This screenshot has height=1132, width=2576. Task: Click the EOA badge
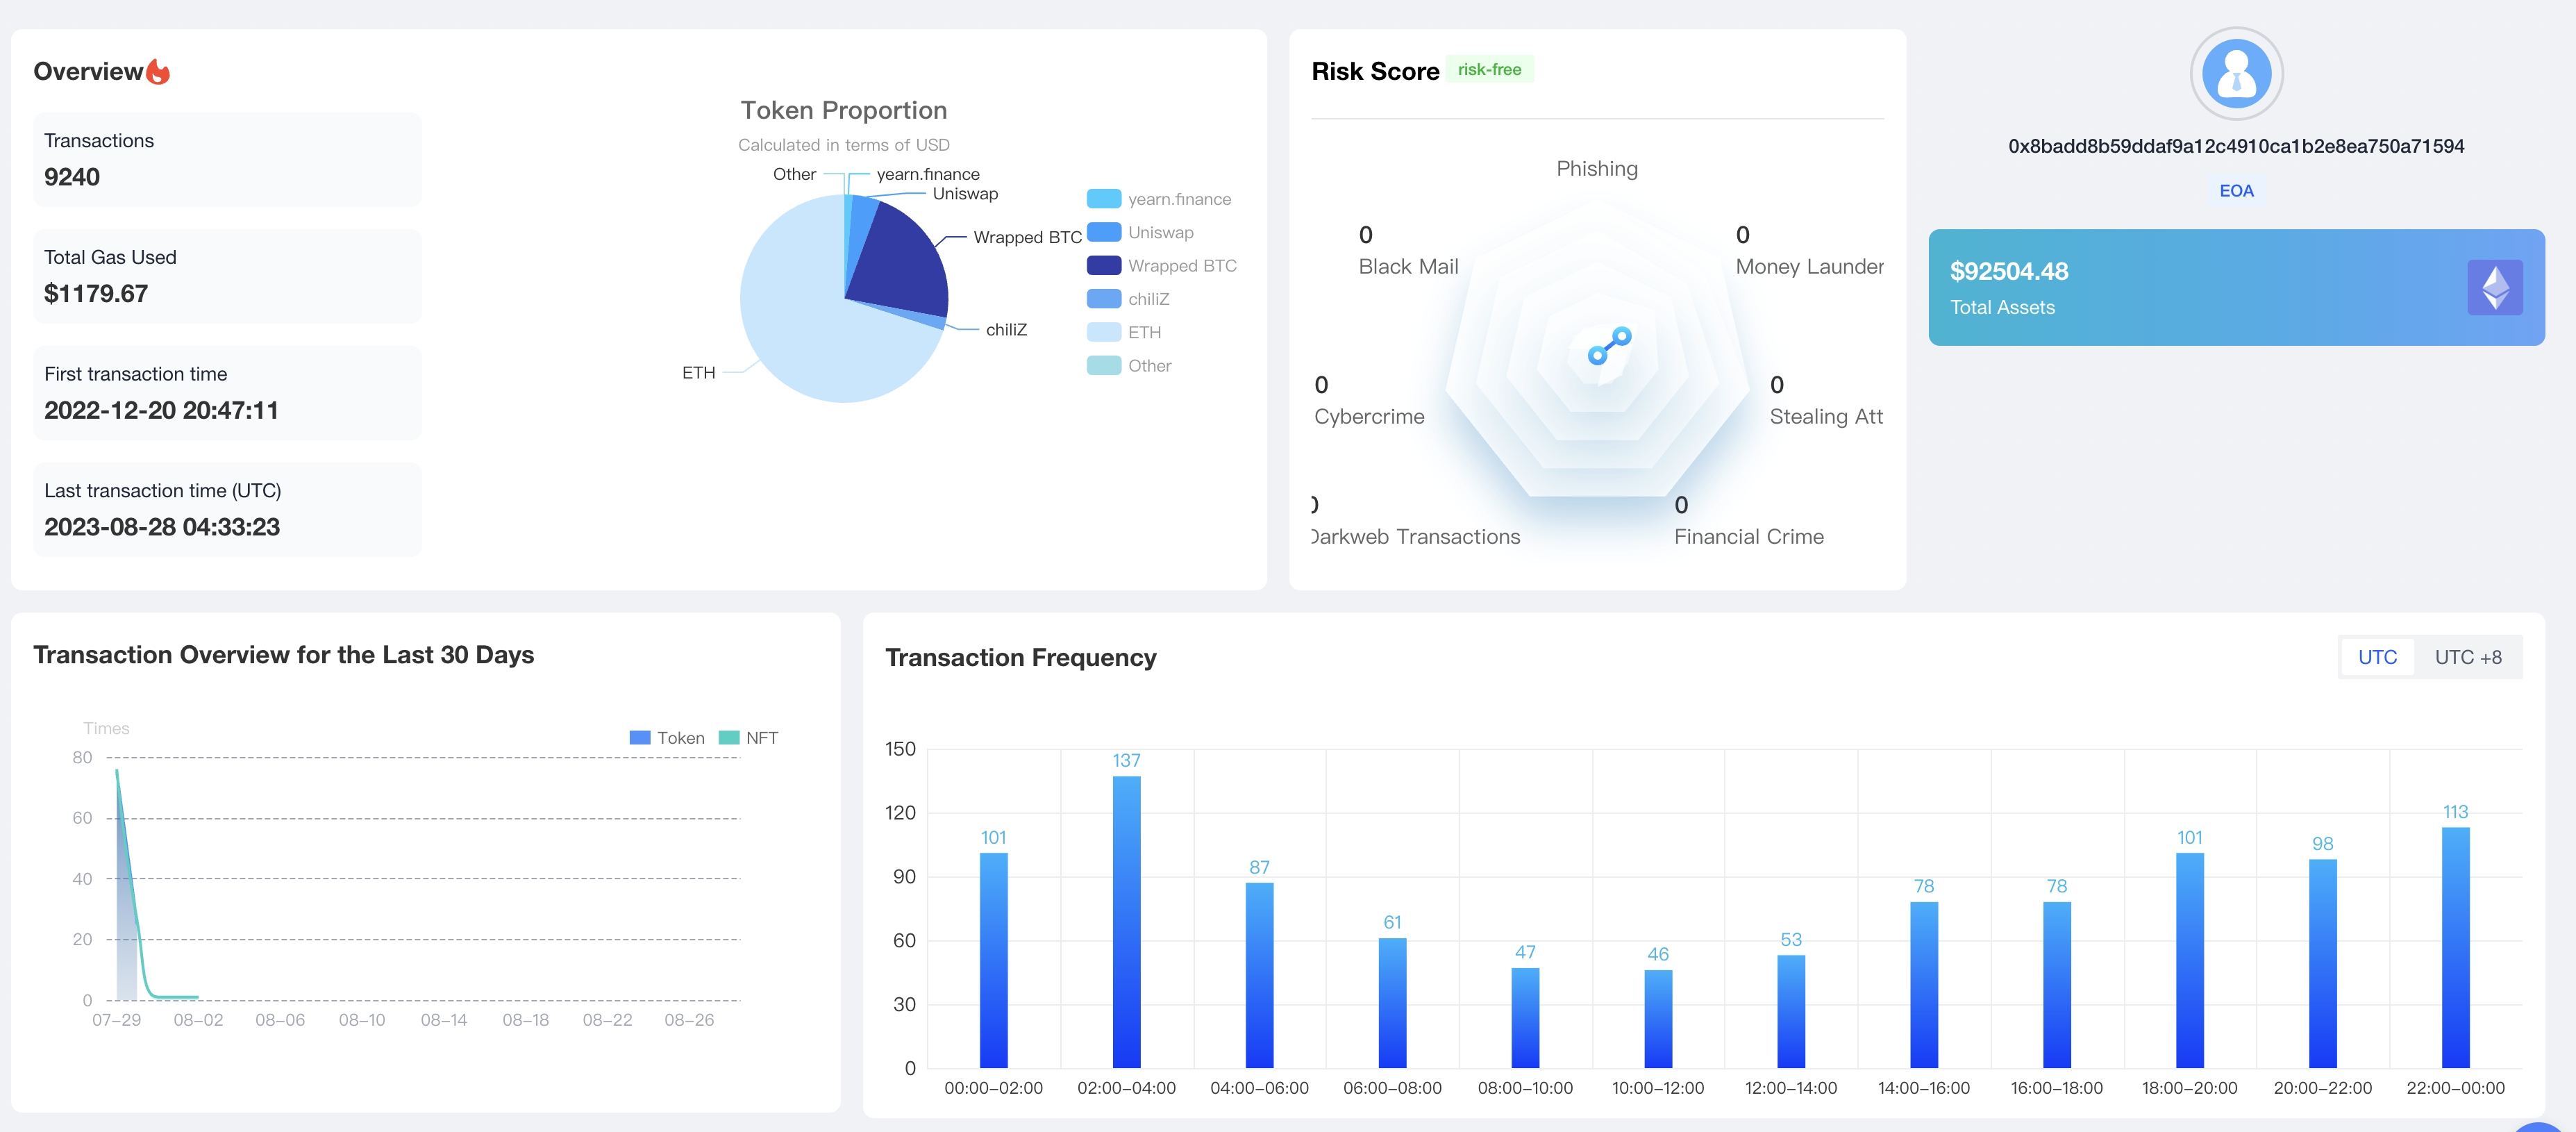pyautogui.click(x=2236, y=190)
